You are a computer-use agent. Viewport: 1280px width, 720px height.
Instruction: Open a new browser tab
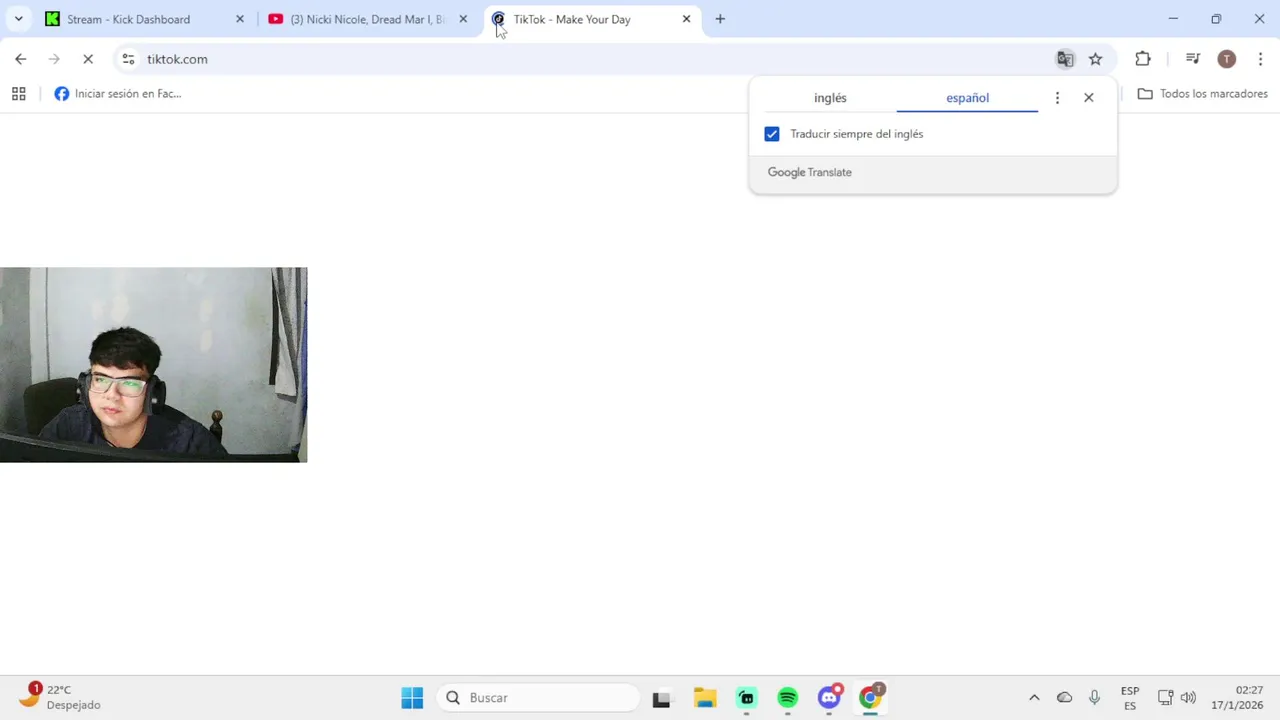(x=720, y=19)
